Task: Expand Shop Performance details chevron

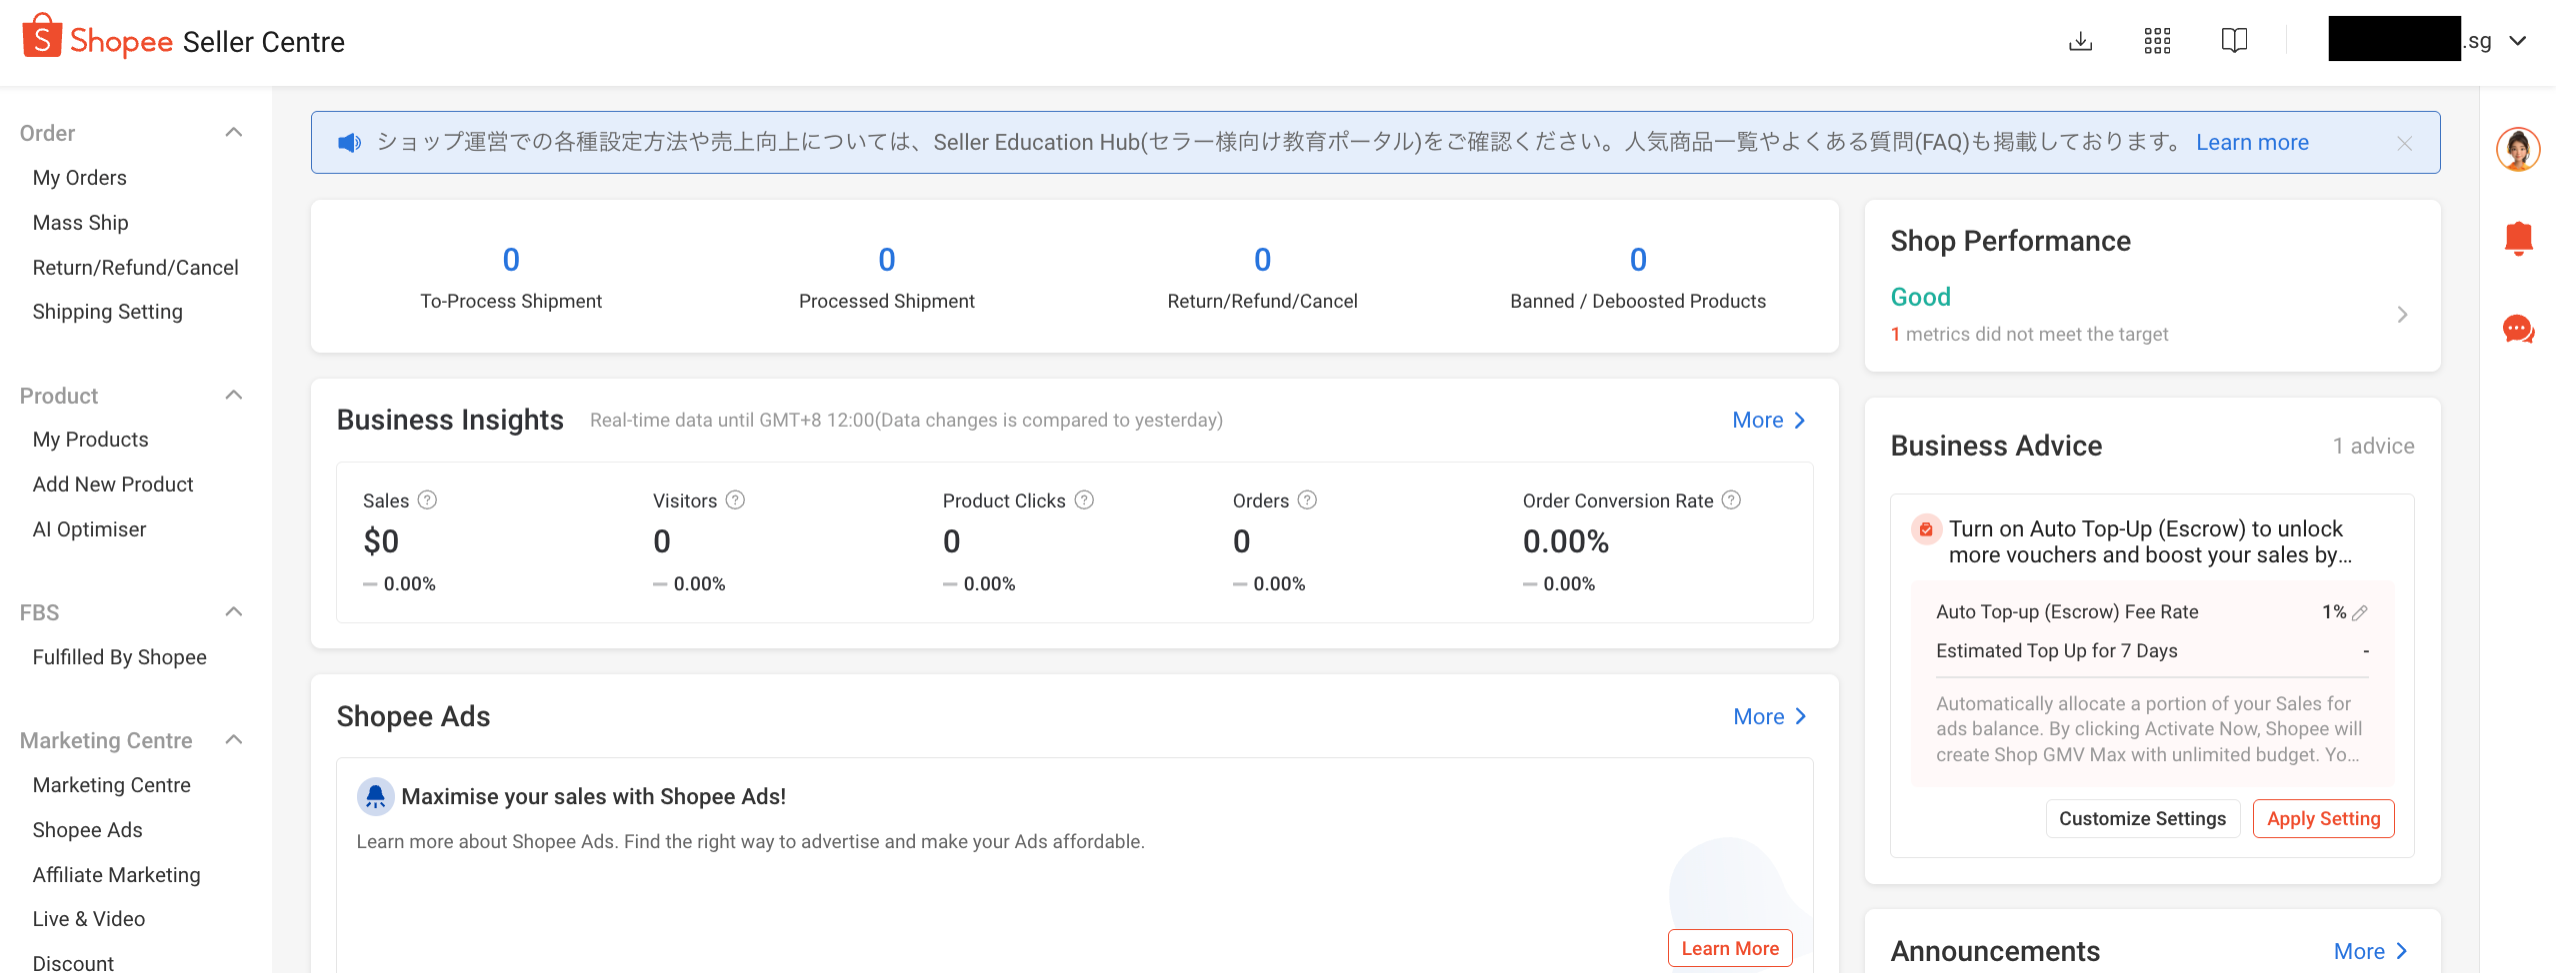Action: 2402,315
